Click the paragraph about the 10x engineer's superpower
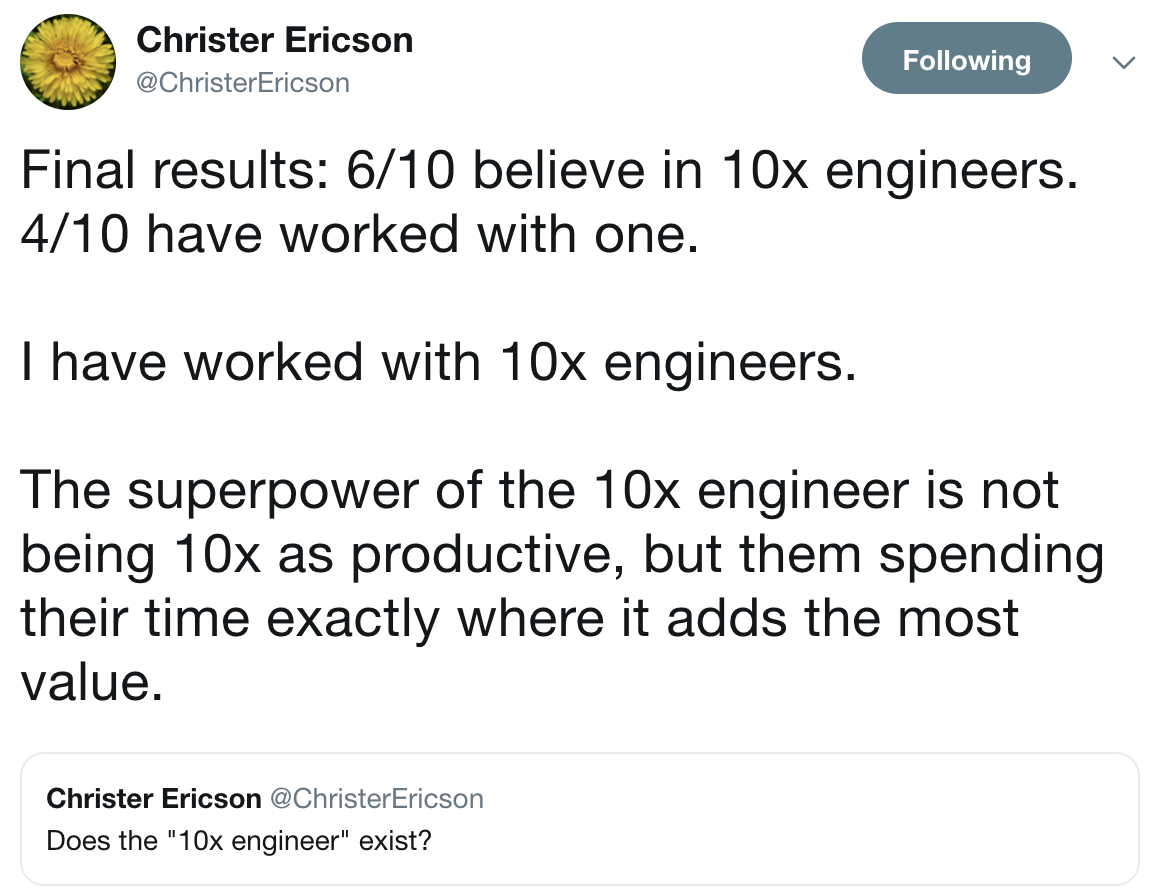Image resolution: width=1164 pixels, height=896 pixels. (x=560, y=554)
